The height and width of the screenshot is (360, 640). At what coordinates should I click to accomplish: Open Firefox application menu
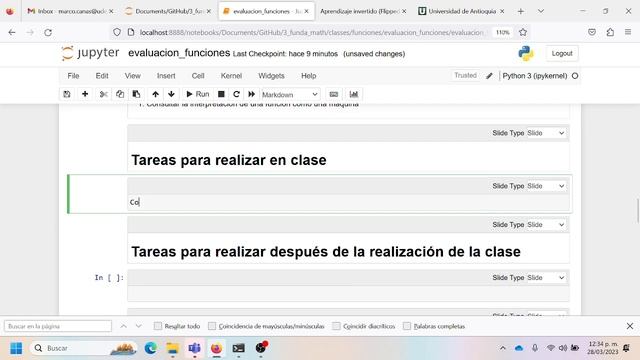(628, 32)
